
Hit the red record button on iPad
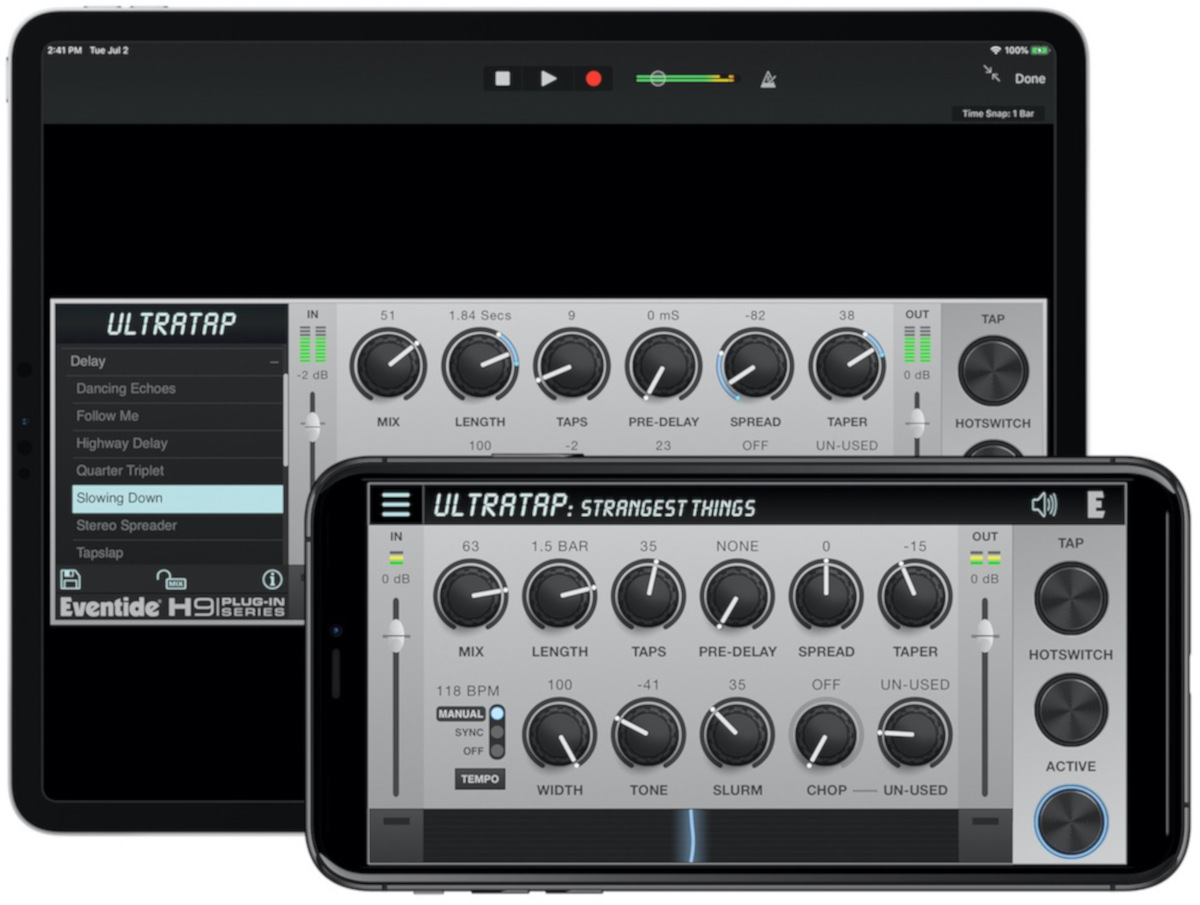coord(593,78)
